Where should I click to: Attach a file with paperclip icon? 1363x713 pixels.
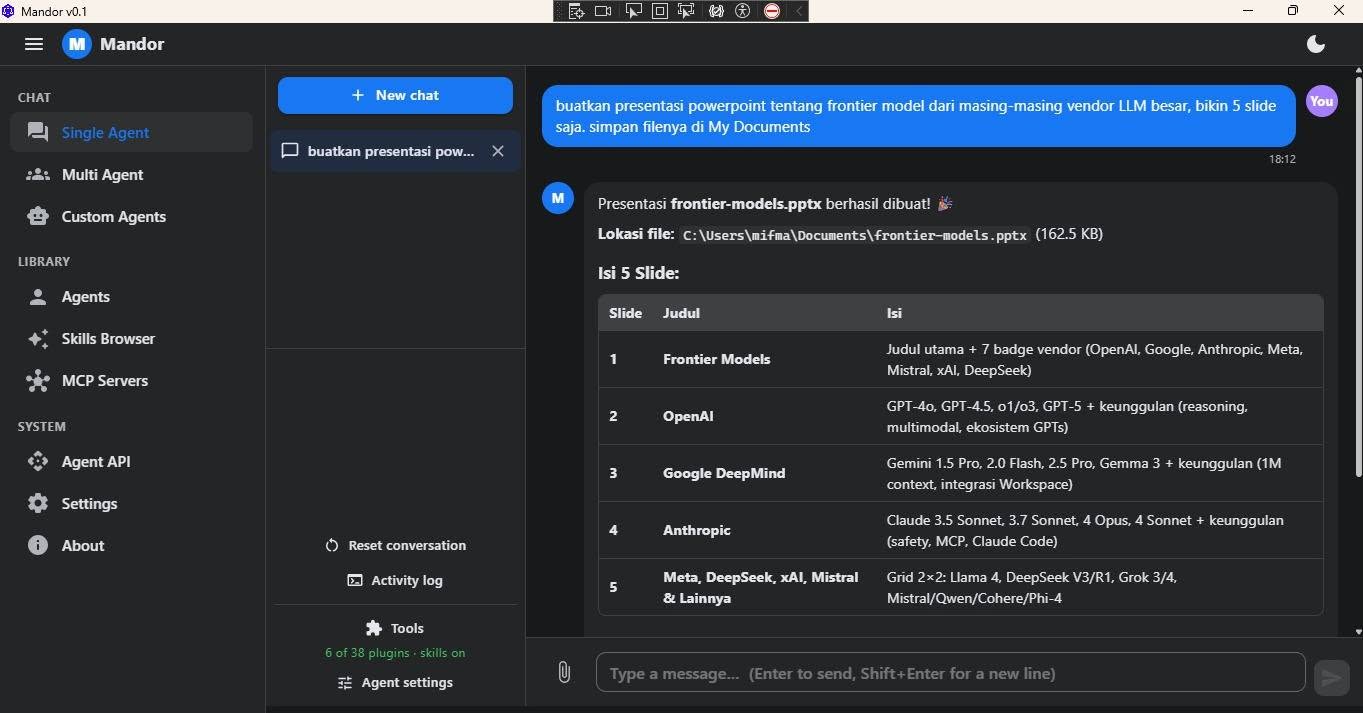click(564, 673)
